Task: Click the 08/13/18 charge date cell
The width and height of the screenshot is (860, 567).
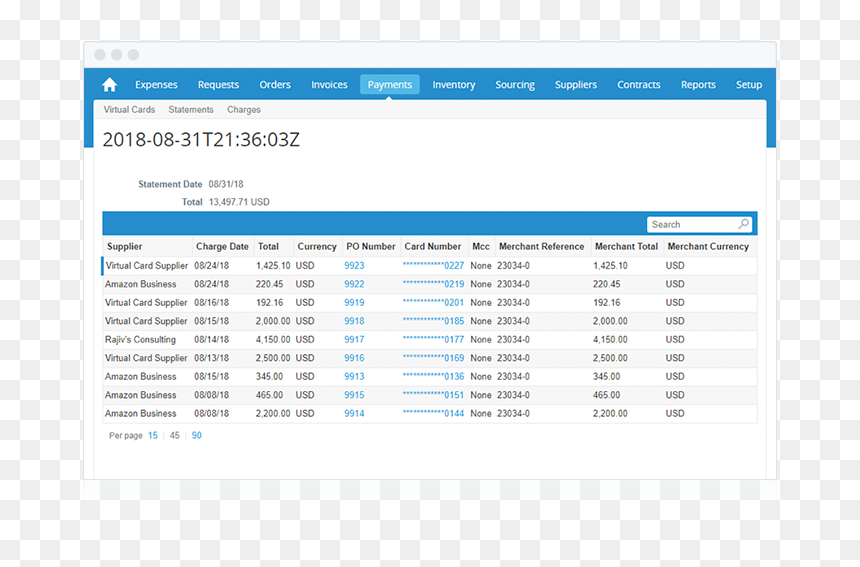Action: coord(212,358)
